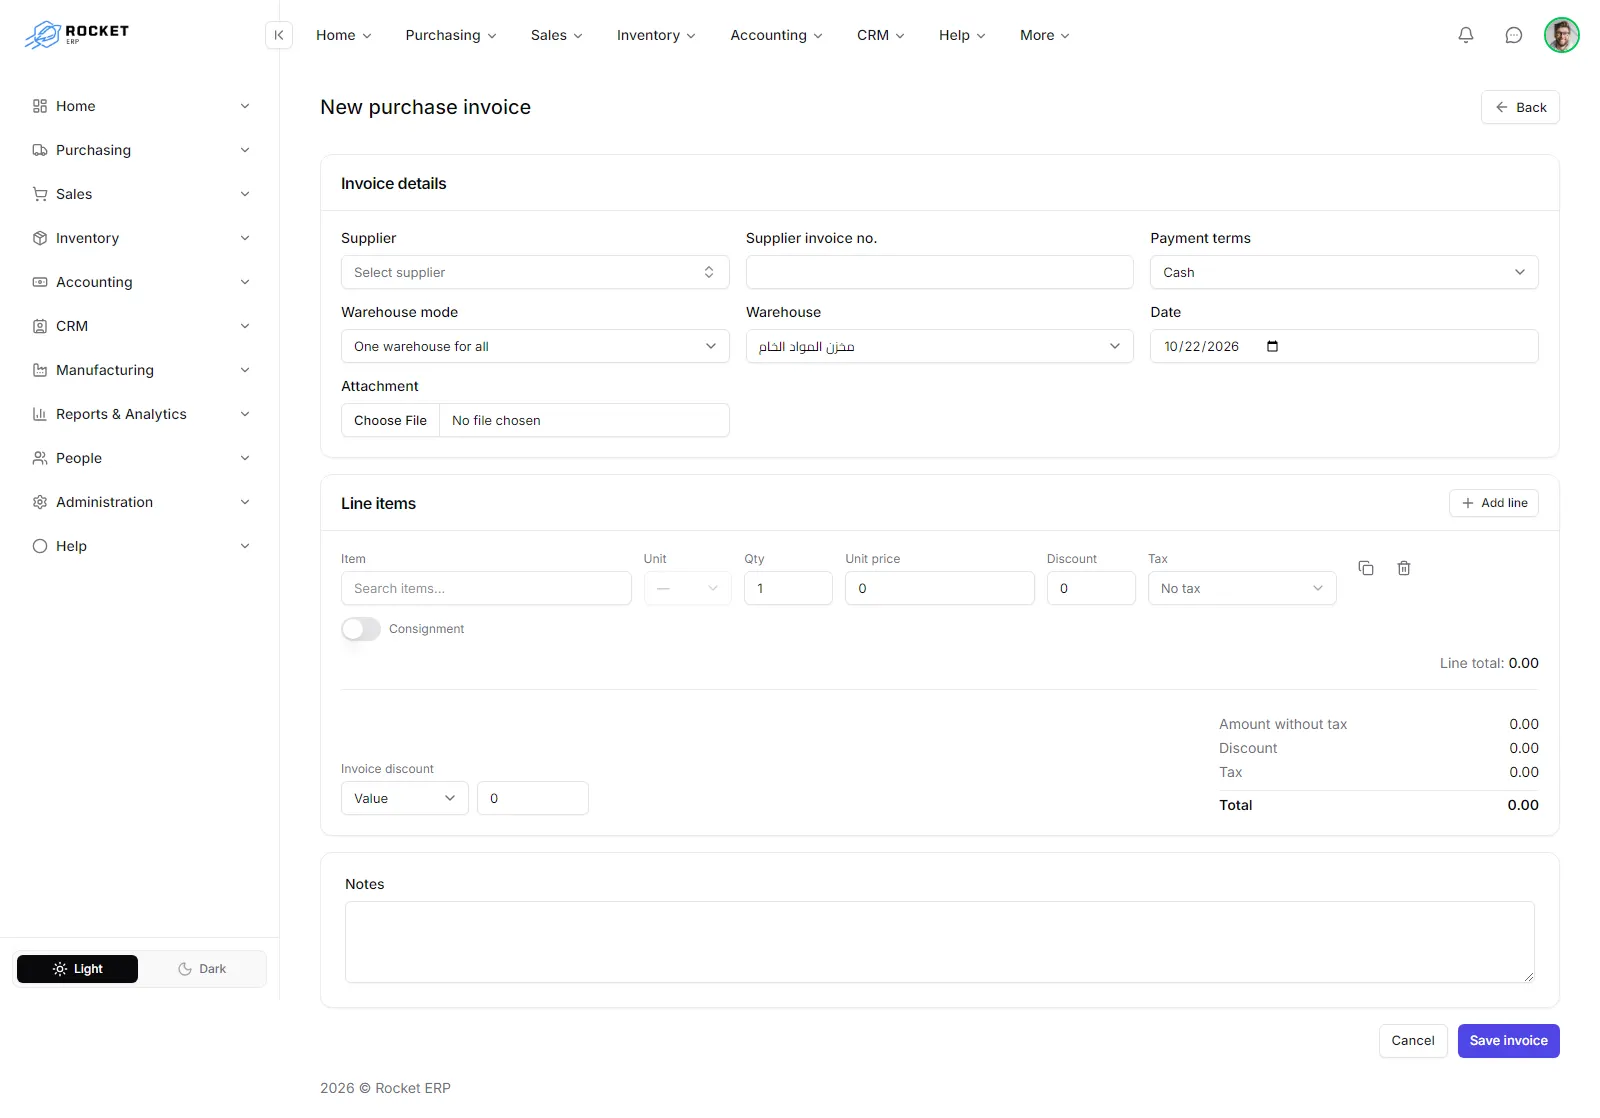This screenshot has width=1600, height=1118.
Task: Click the sidebar Sales cart icon
Action: click(x=40, y=194)
